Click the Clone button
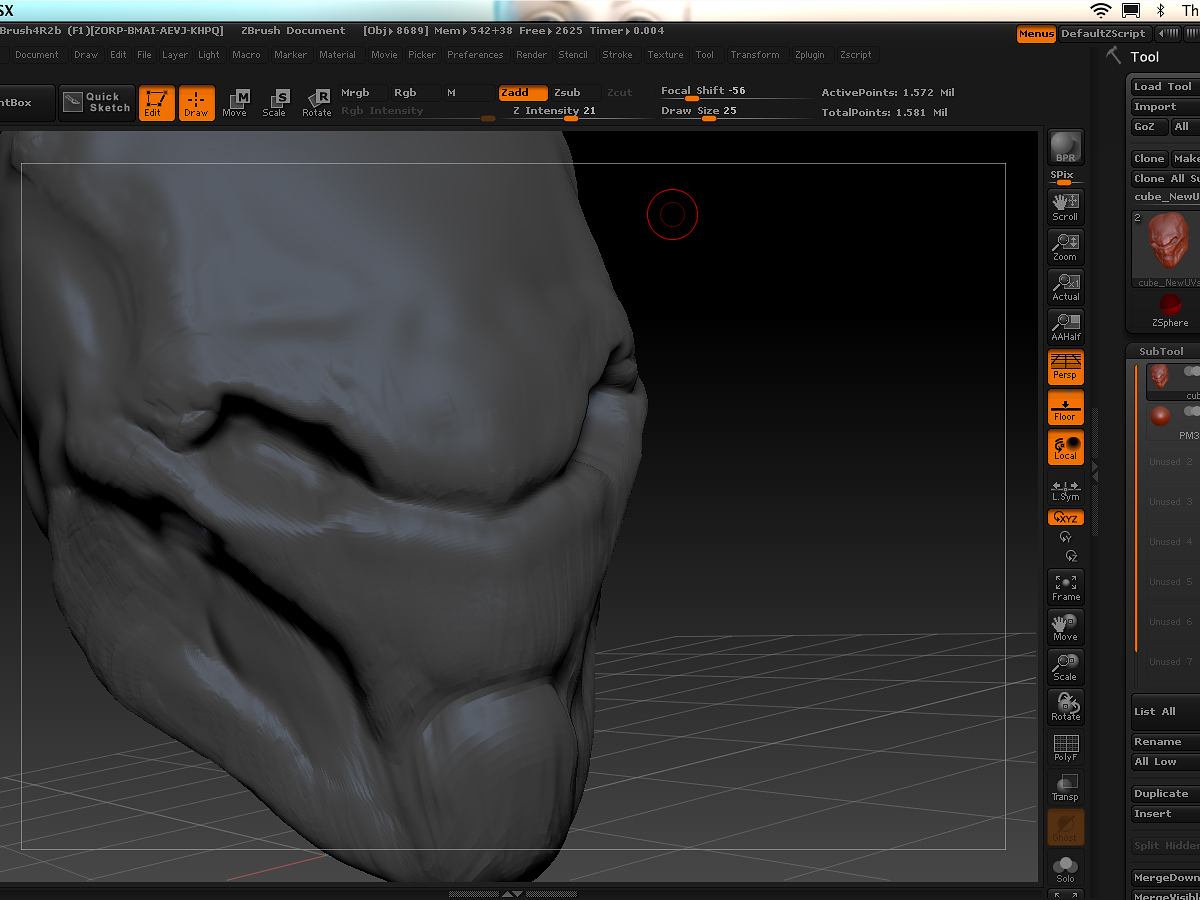The image size is (1200, 900). [x=1149, y=159]
